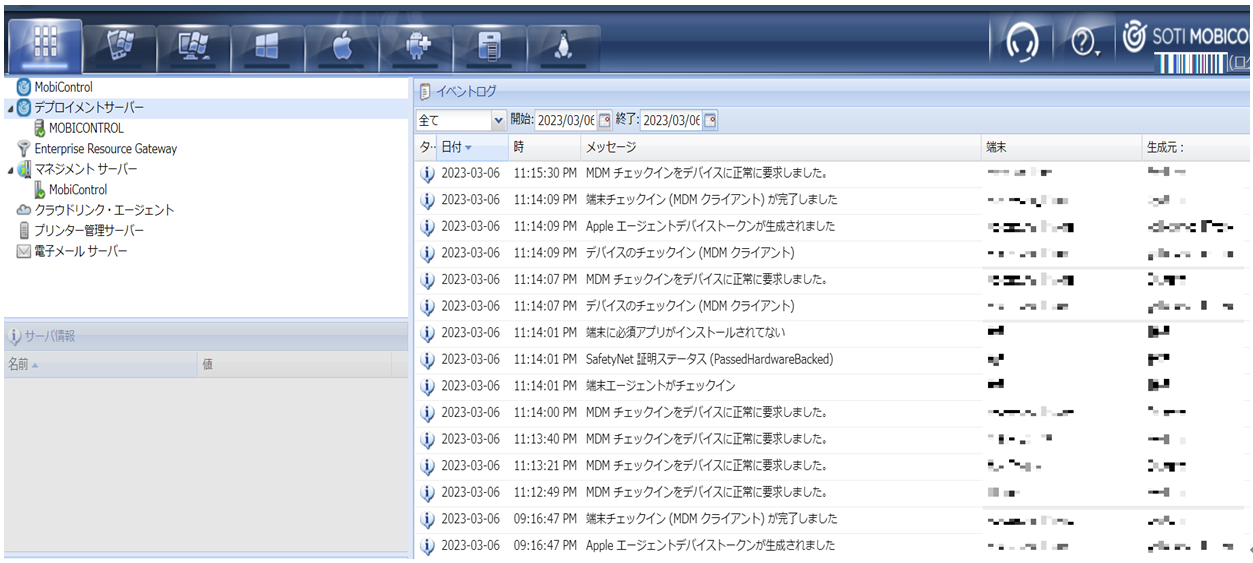Click the 時 column header

pyautogui.click(x=545, y=147)
